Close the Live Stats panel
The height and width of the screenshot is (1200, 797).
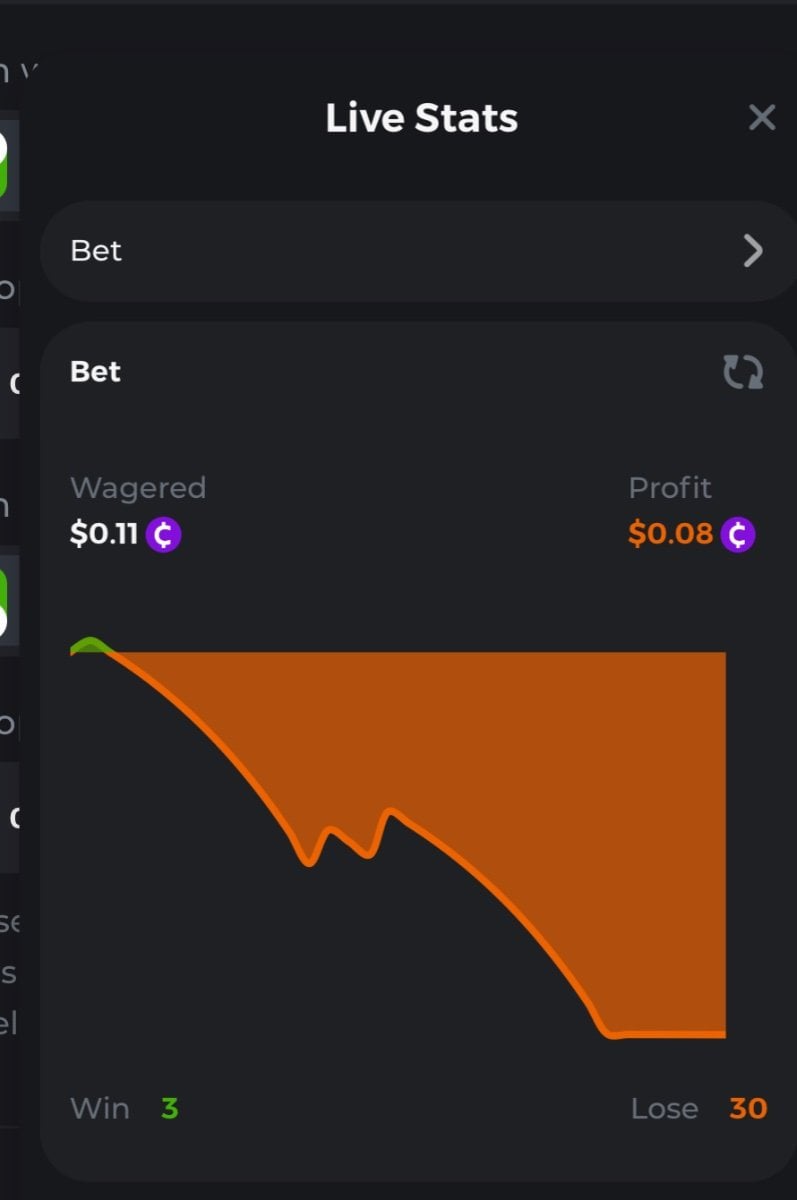click(762, 118)
